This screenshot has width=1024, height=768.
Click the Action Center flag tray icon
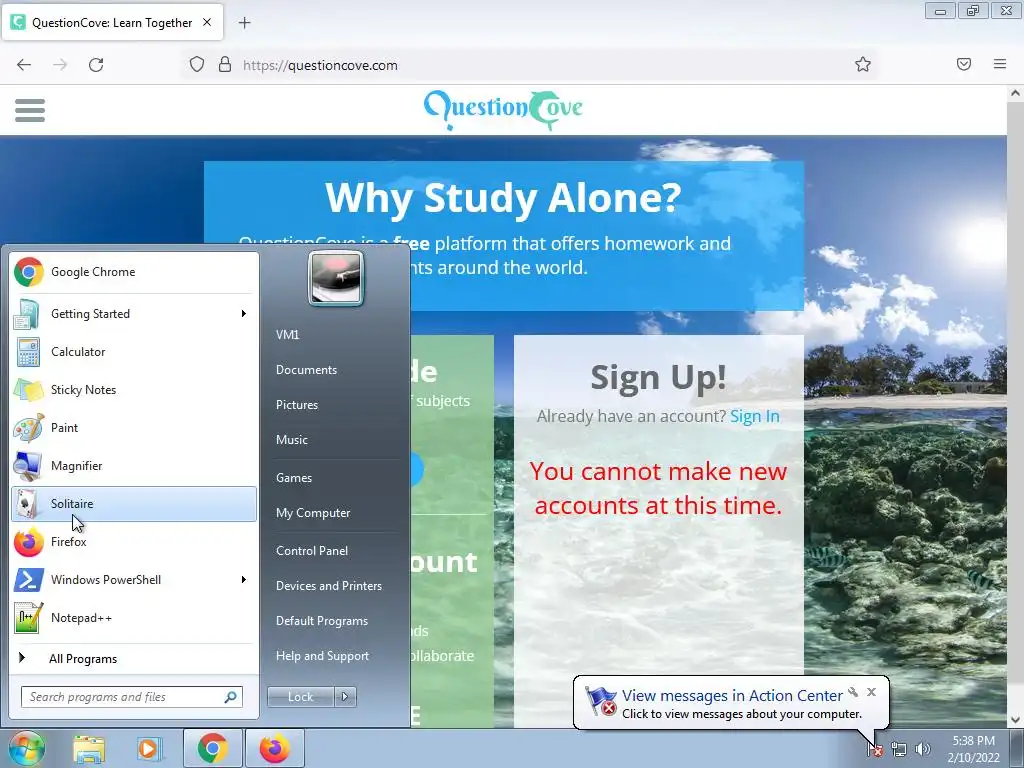click(874, 749)
